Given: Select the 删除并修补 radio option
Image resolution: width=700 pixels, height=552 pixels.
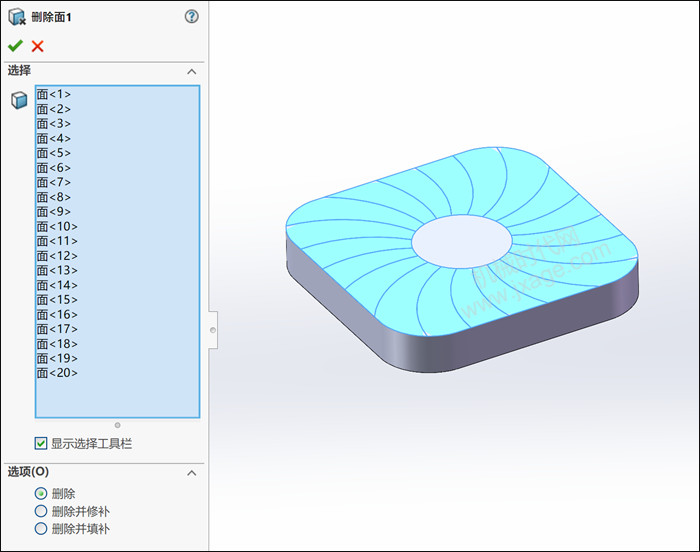Looking at the screenshot, I should (x=41, y=511).
